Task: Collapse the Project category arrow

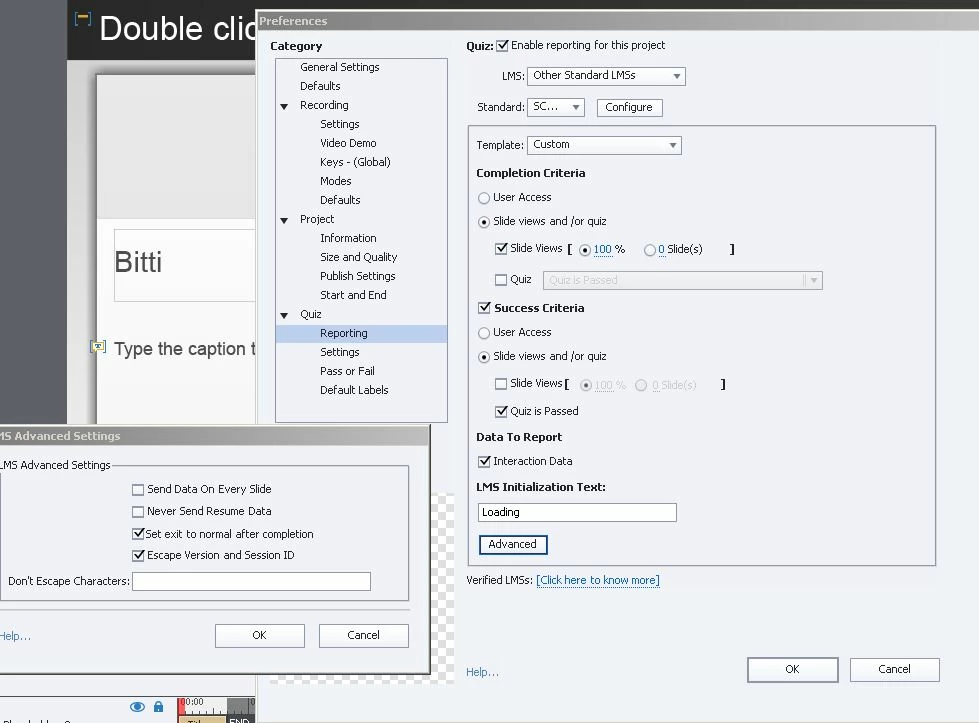Action: coord(284,220)
